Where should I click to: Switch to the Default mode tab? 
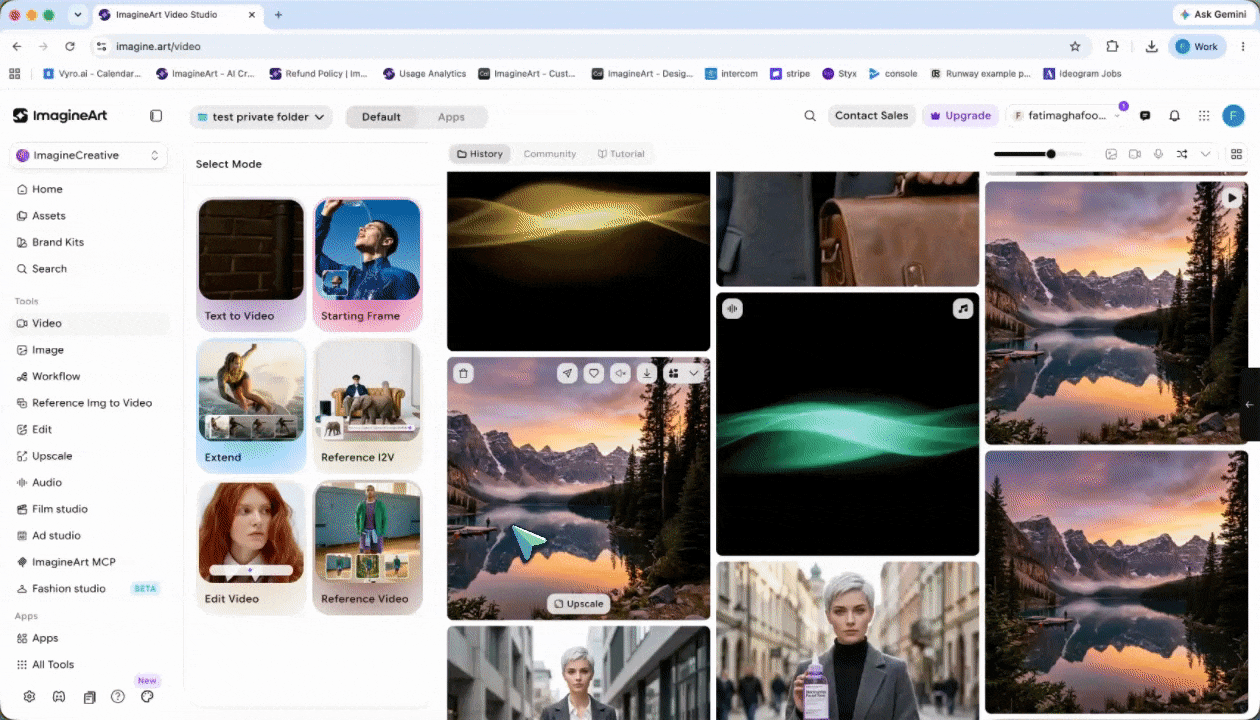381,117
